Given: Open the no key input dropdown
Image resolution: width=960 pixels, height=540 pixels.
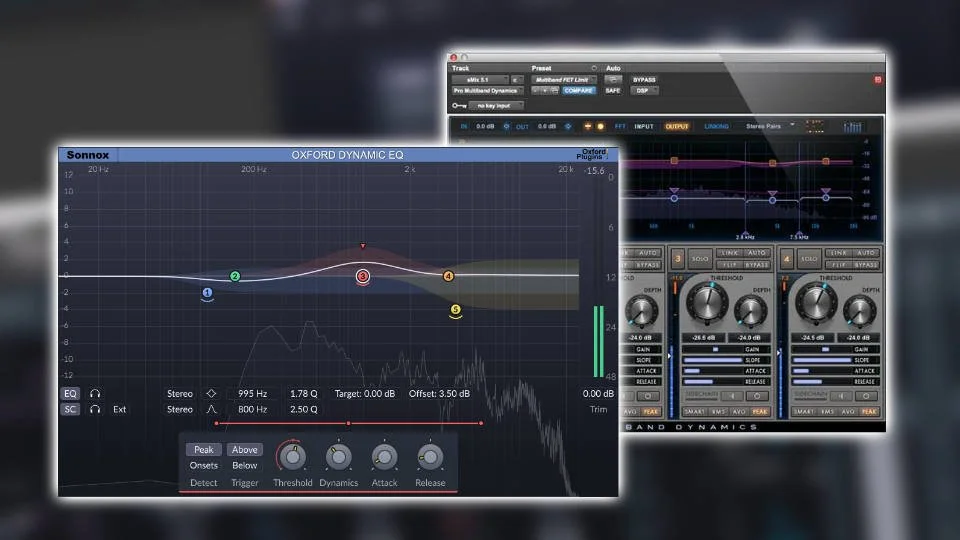Looking at the screenshot, I should click(x=496, y=106).
